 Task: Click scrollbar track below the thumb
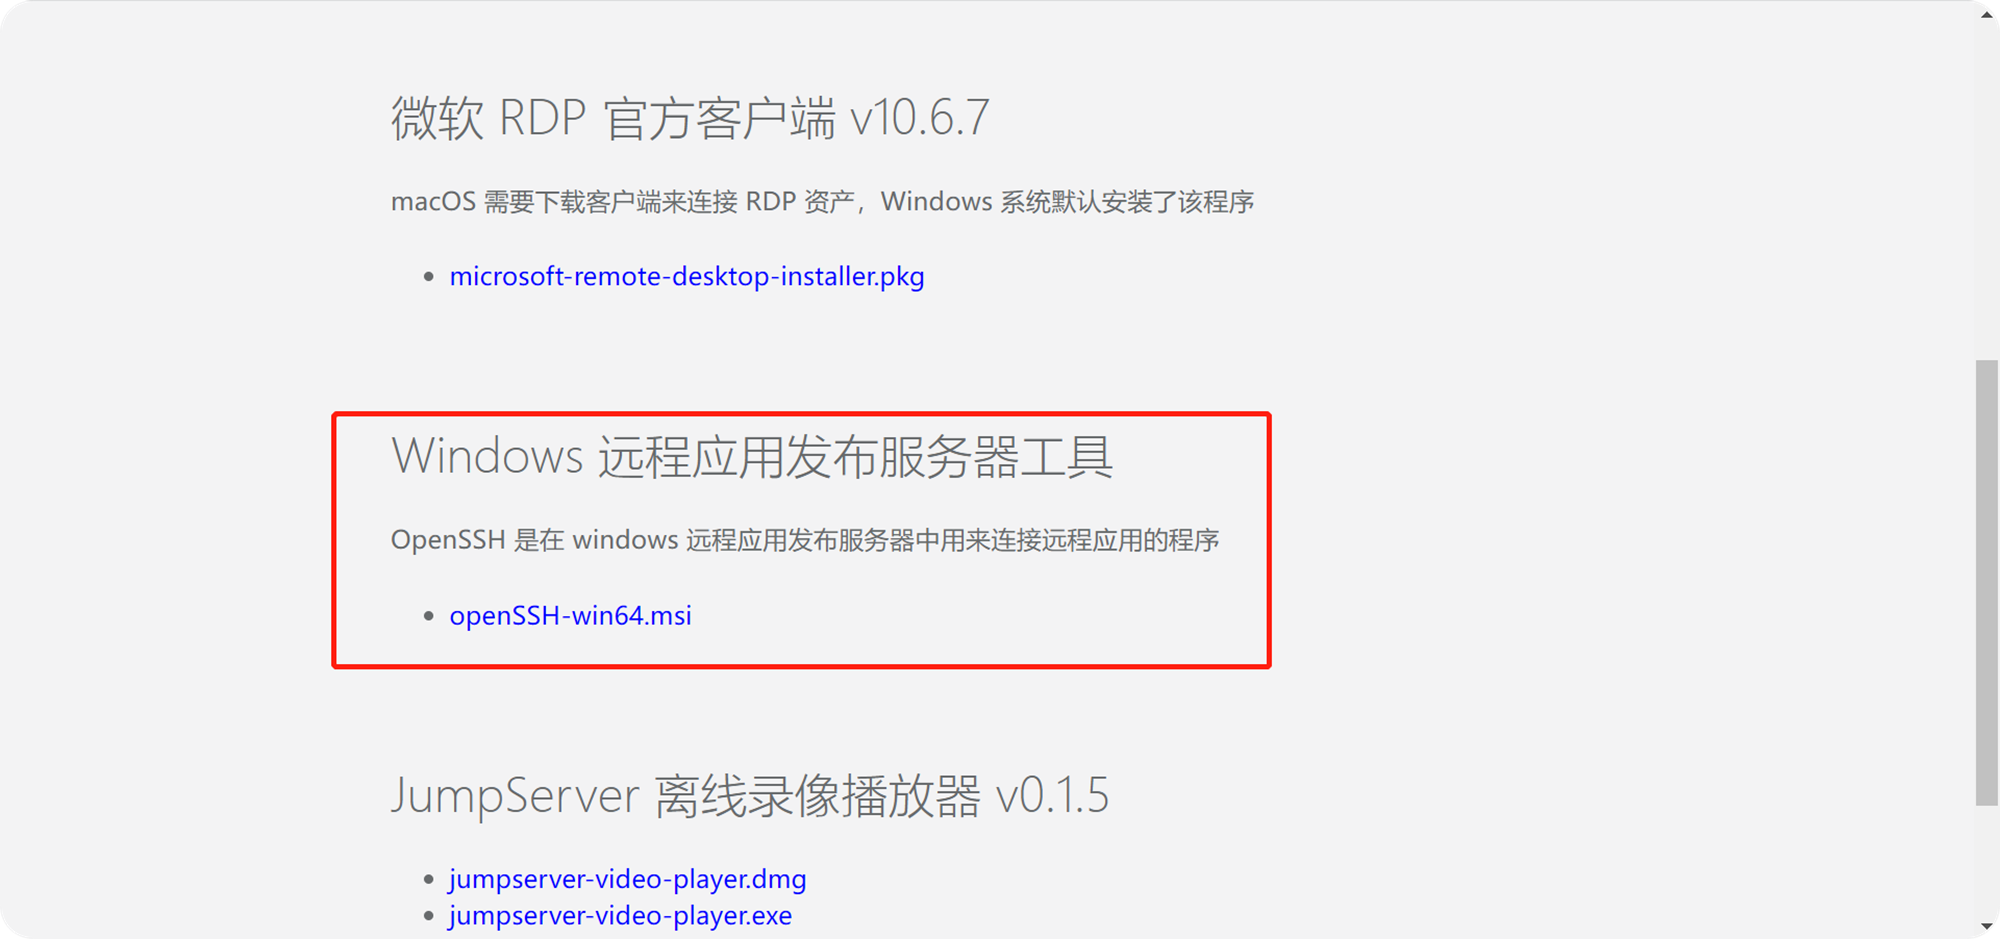tap(1986, 860)
